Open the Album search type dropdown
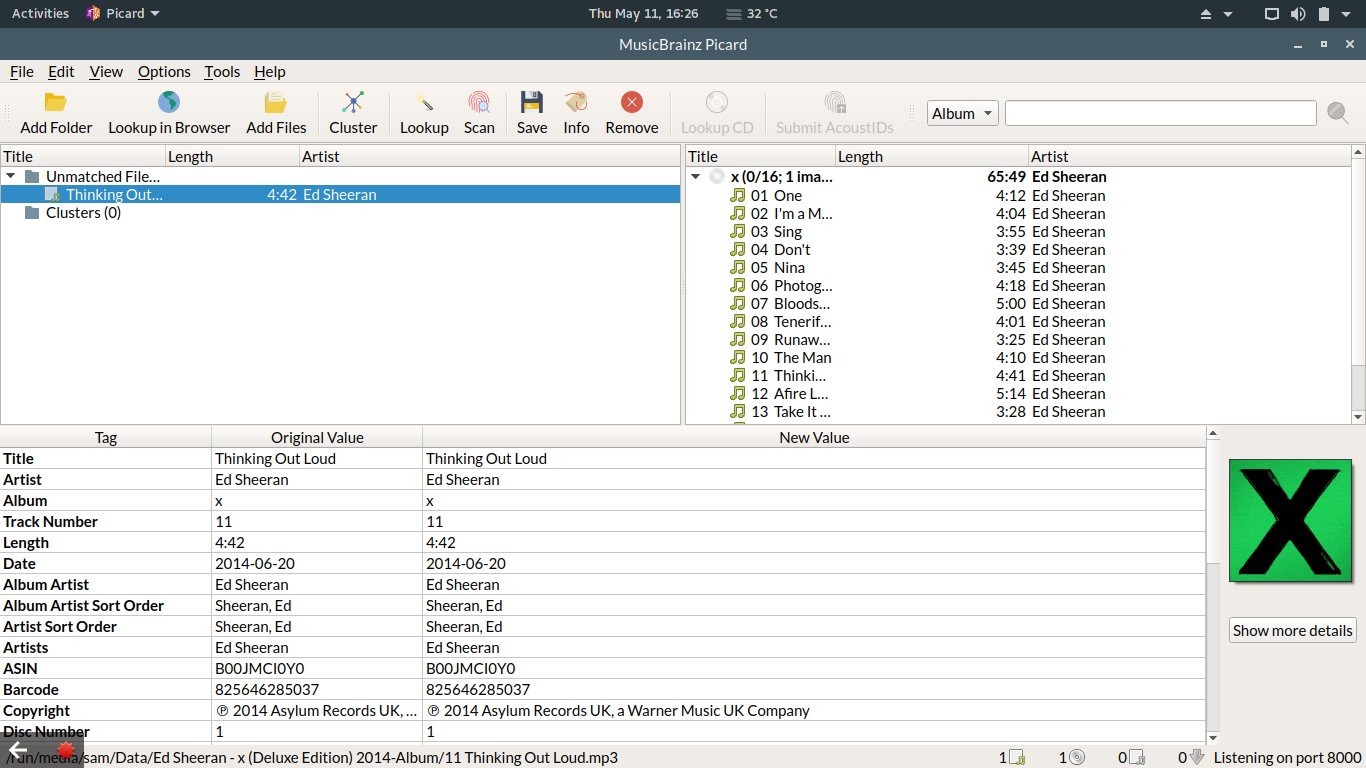The height and width of the screenshot is (768, 1366). point(962,114)
